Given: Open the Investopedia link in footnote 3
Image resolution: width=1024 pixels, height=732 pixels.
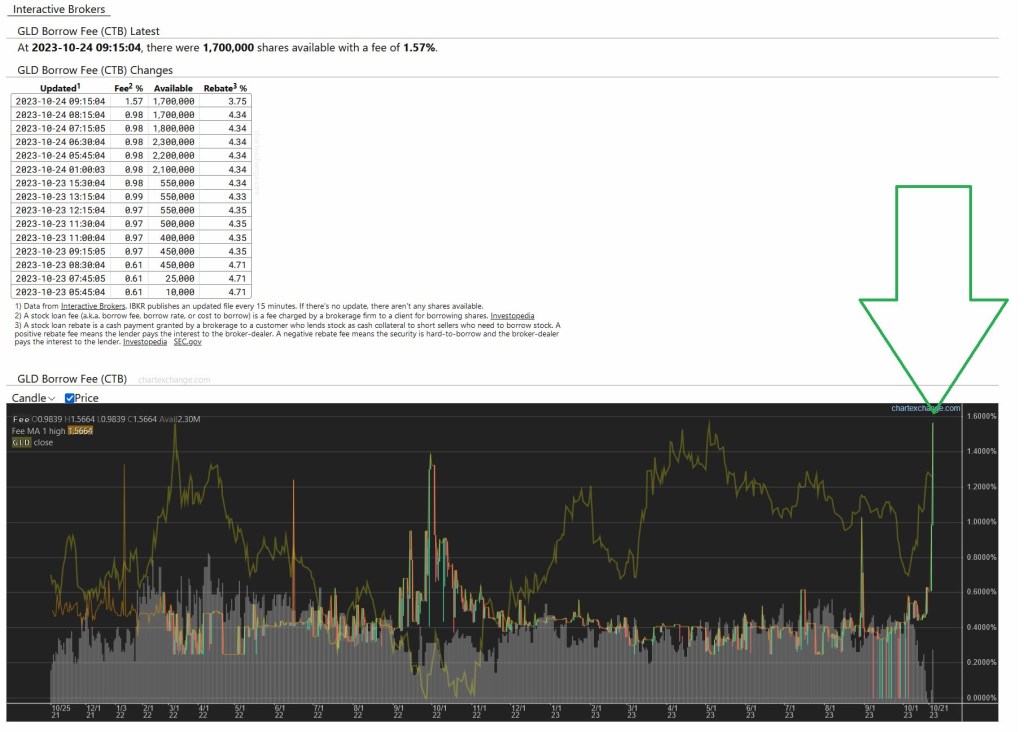Looking at the screenshot, I should click(145, 342).
